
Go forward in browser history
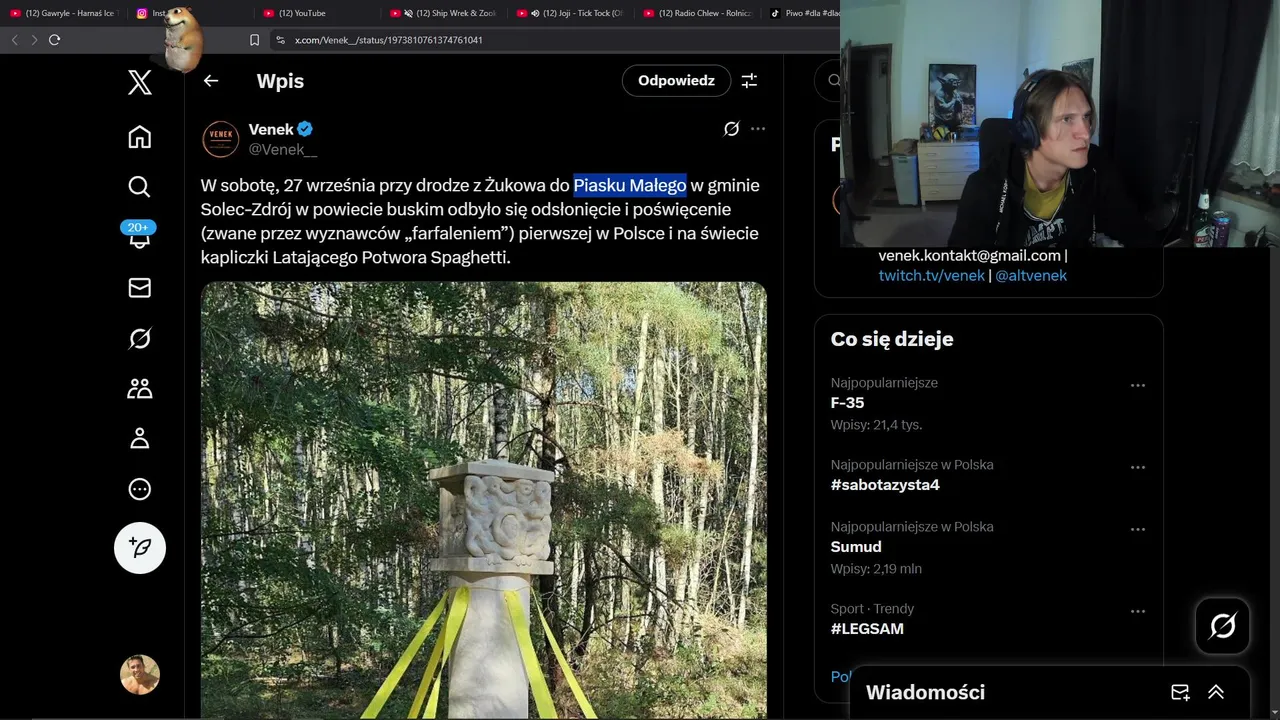coord(34,40)
